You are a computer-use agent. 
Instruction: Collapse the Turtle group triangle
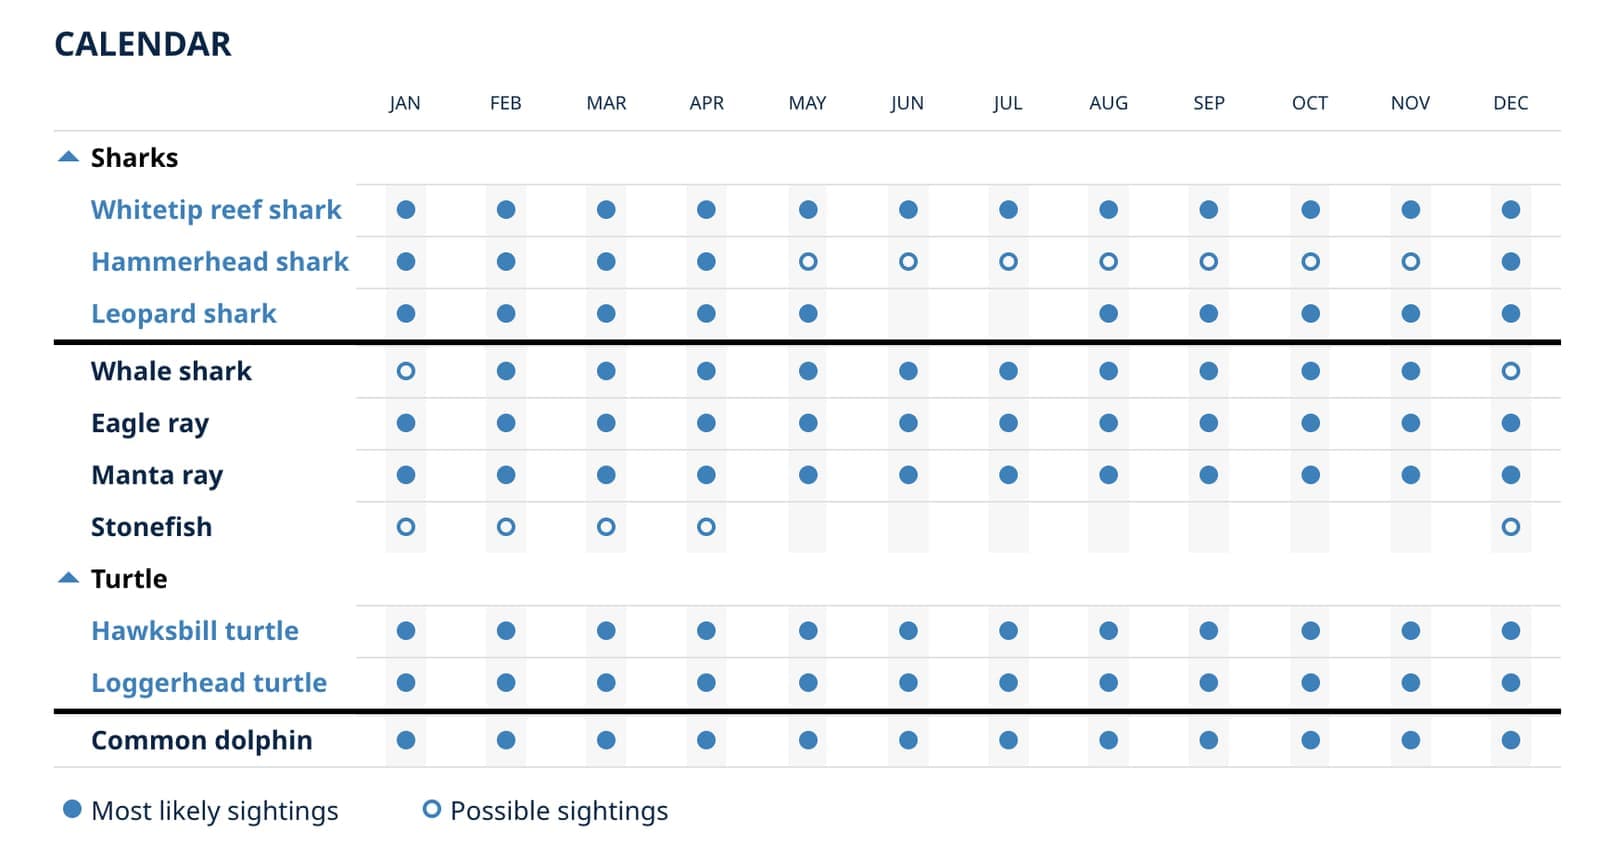(68, 578)
